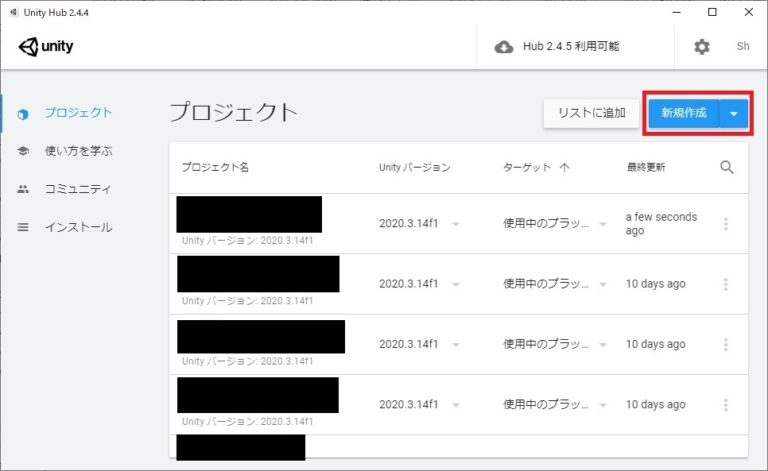Screen dimensions: 768x471
Task: Select プロジェクト cube icon in sidebar
Action: click(x=23, y=114)
